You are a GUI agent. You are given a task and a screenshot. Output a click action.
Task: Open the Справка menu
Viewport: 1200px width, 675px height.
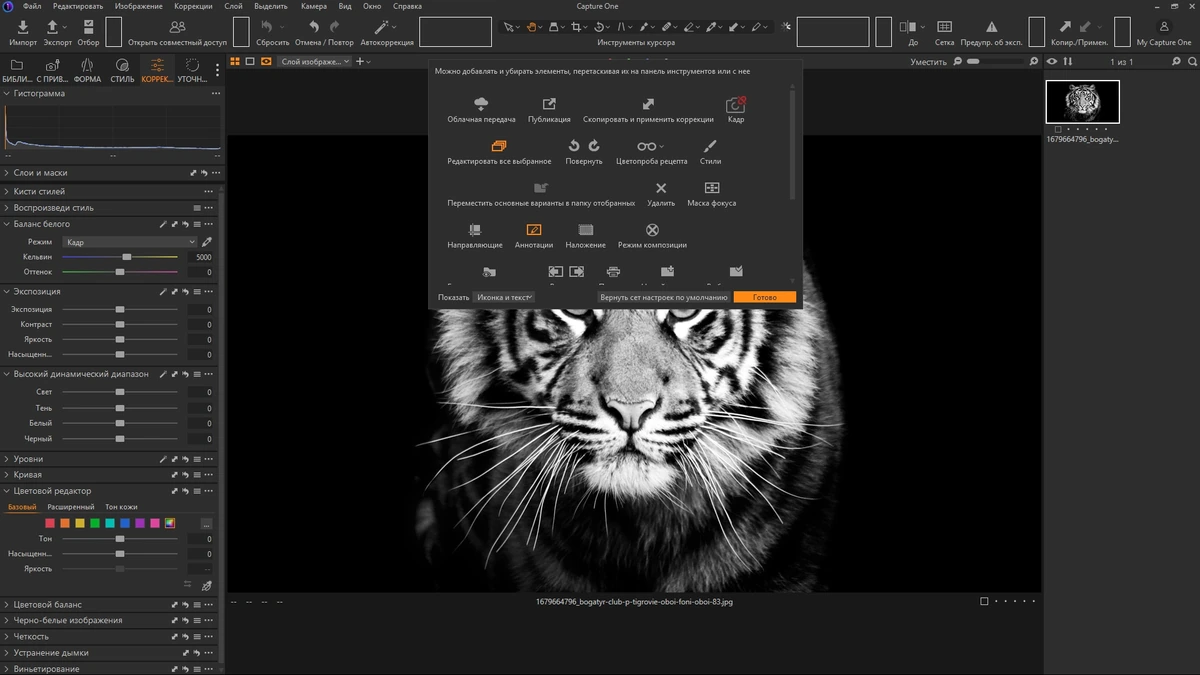[407, 6]
